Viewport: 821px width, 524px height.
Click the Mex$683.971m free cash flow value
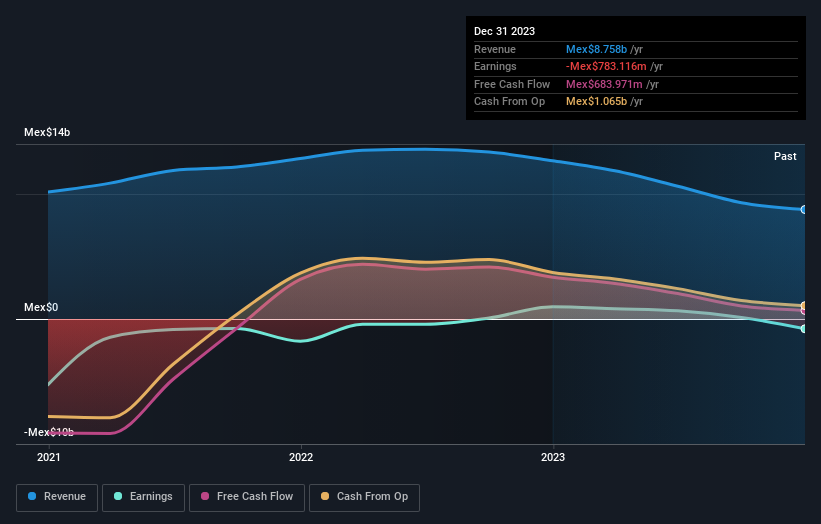click(604, 84)
